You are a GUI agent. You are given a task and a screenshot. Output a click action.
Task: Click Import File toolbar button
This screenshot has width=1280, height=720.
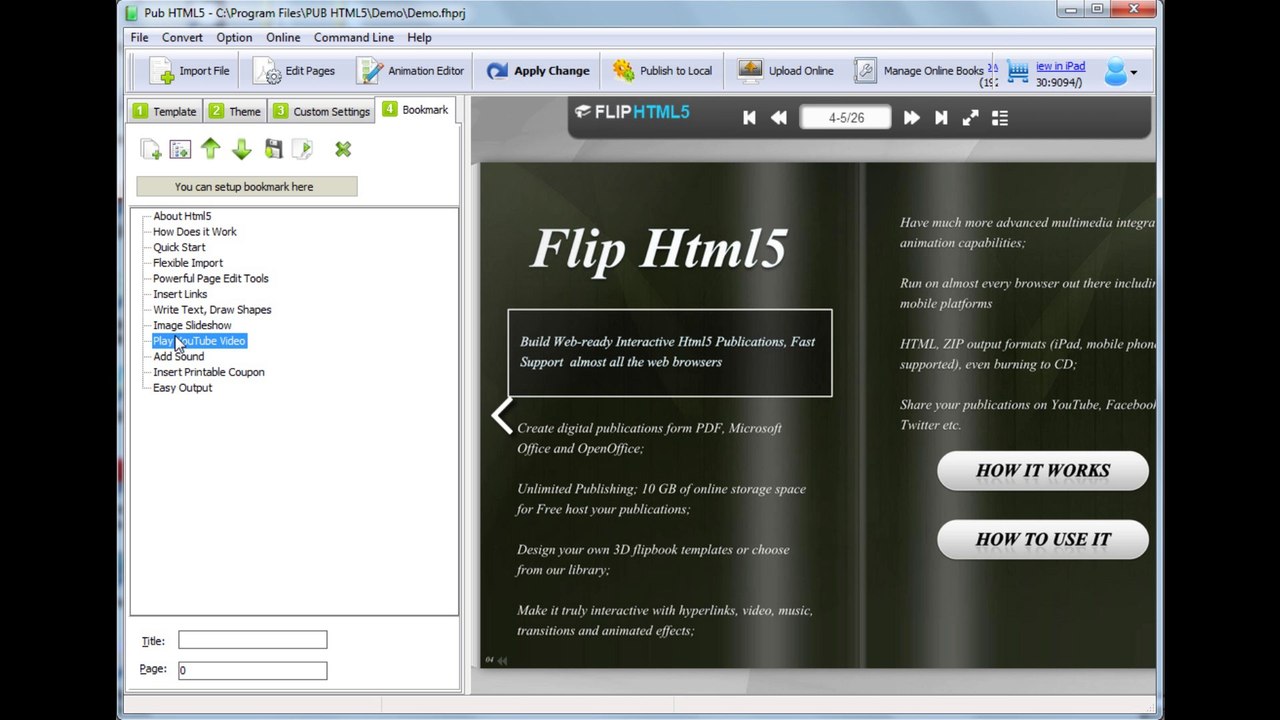(189, 71)
